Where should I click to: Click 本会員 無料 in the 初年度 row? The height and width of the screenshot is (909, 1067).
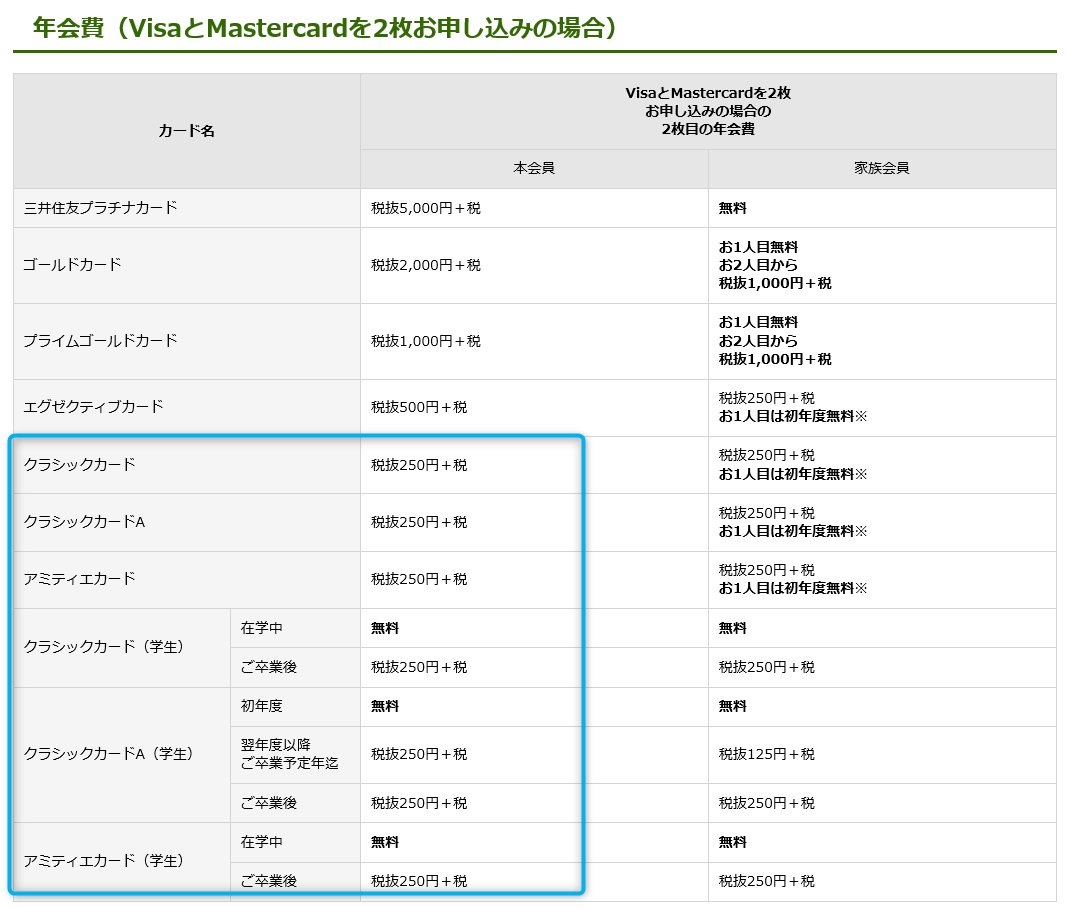pyautogui.click(x=384, y=707)
